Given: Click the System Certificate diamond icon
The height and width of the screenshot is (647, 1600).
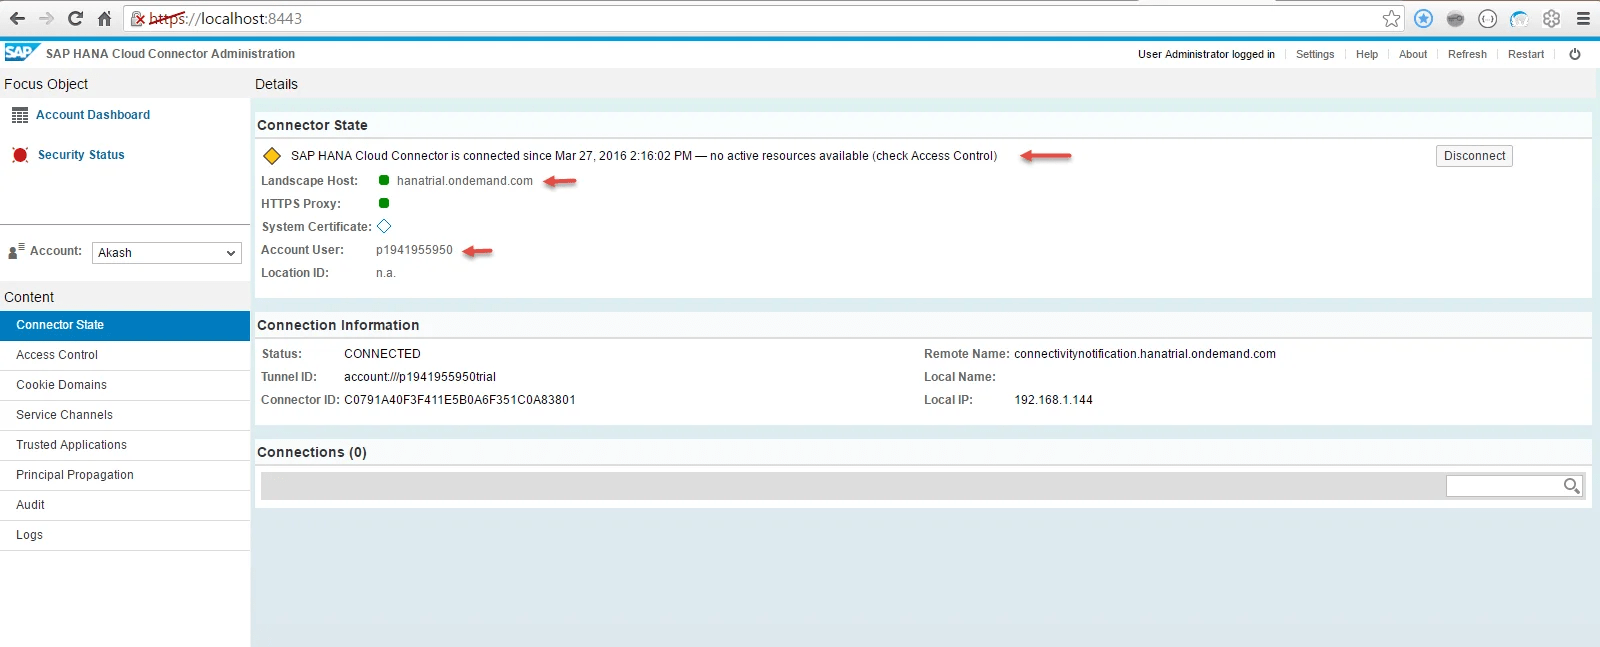Looking at the screenshot, I should (x=384, y=226).
